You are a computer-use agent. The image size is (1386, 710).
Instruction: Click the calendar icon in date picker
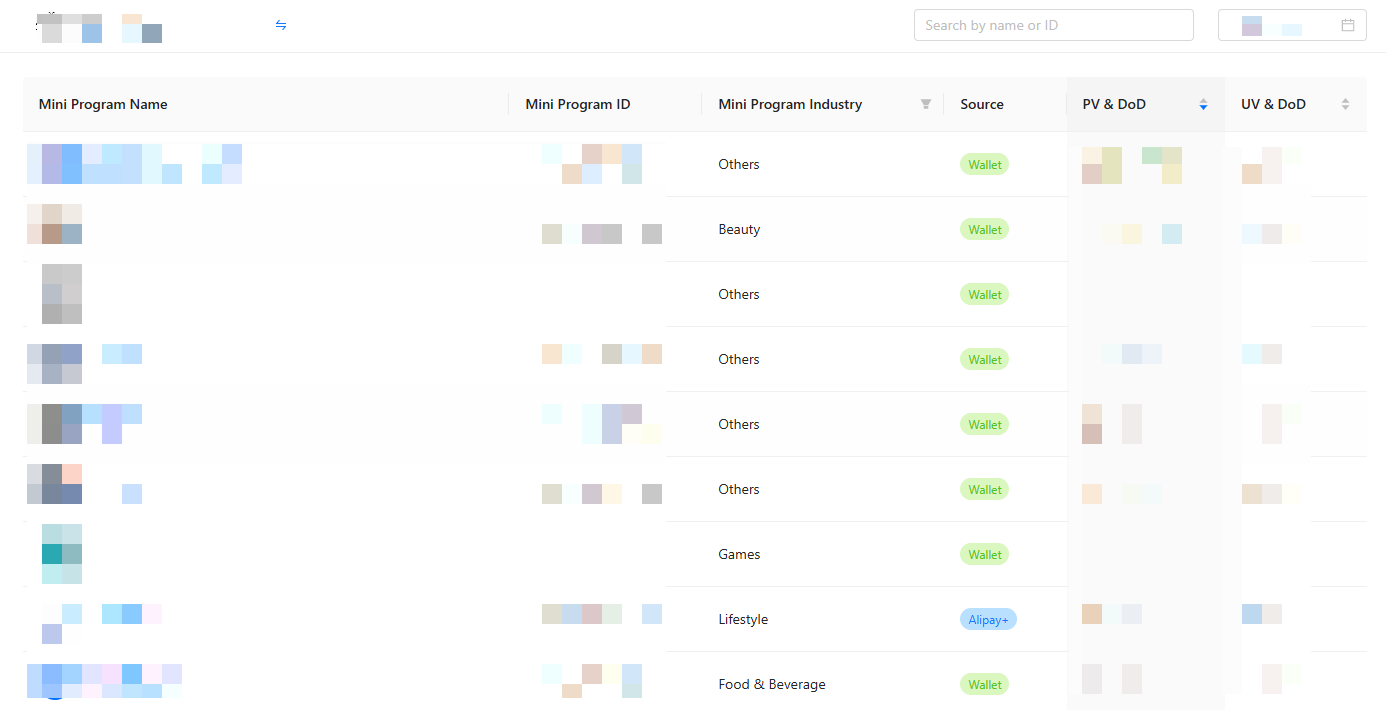coord(1348,25)
